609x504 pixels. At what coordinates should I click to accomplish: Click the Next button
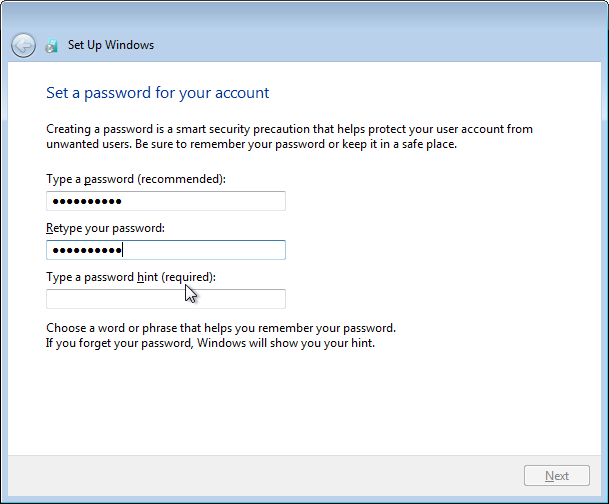557,476
